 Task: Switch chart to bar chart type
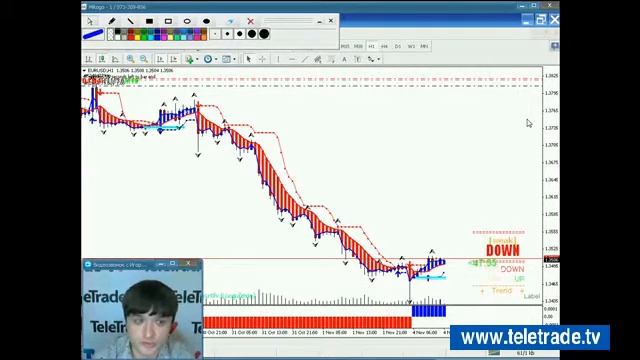click(89, 59)
